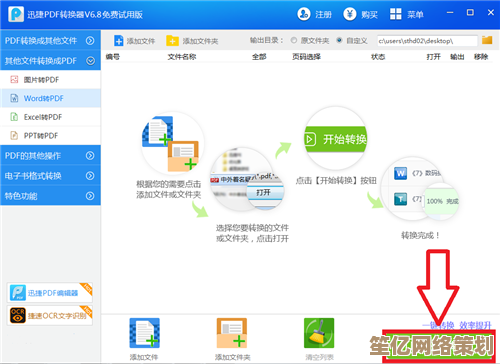Maximize the converter window
Image resolution: width=500 pixels, height=364 pixels.
tap(470, 13)
